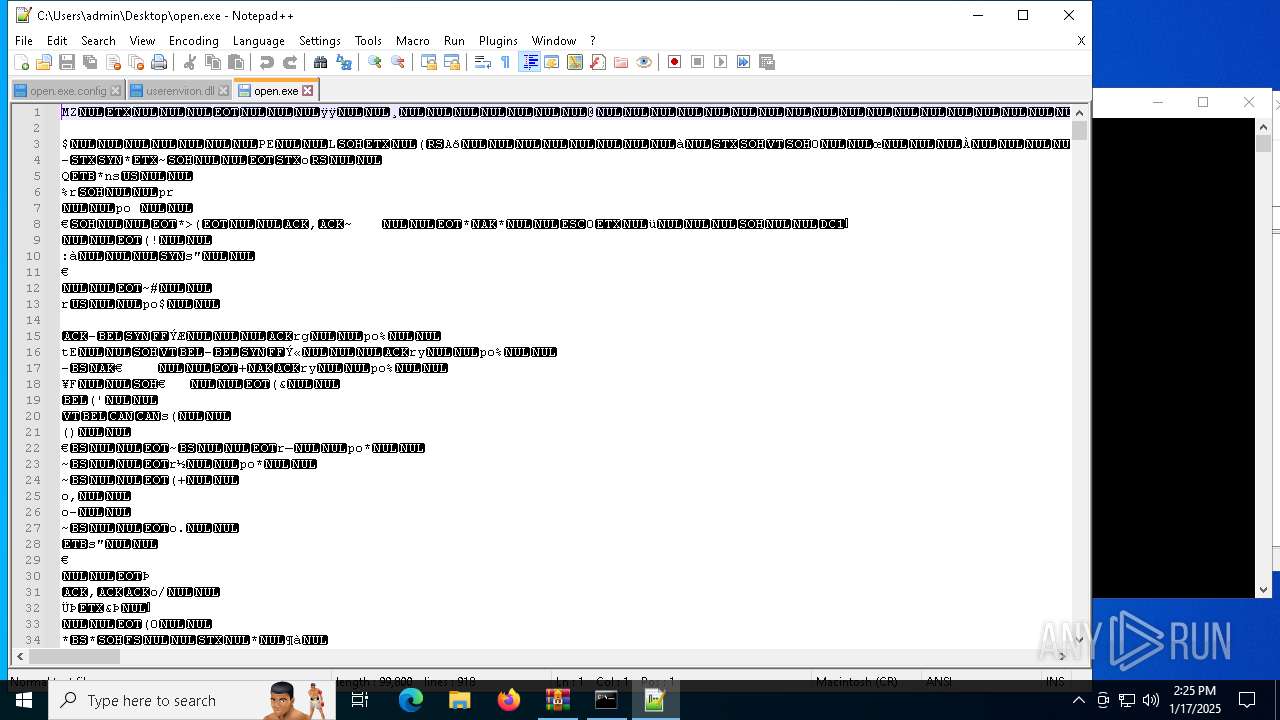The height and width of the screenshot is (720, 1280).
Task: Click the vertical scrollbar down arrow
Action: (x=1079, y=639)
